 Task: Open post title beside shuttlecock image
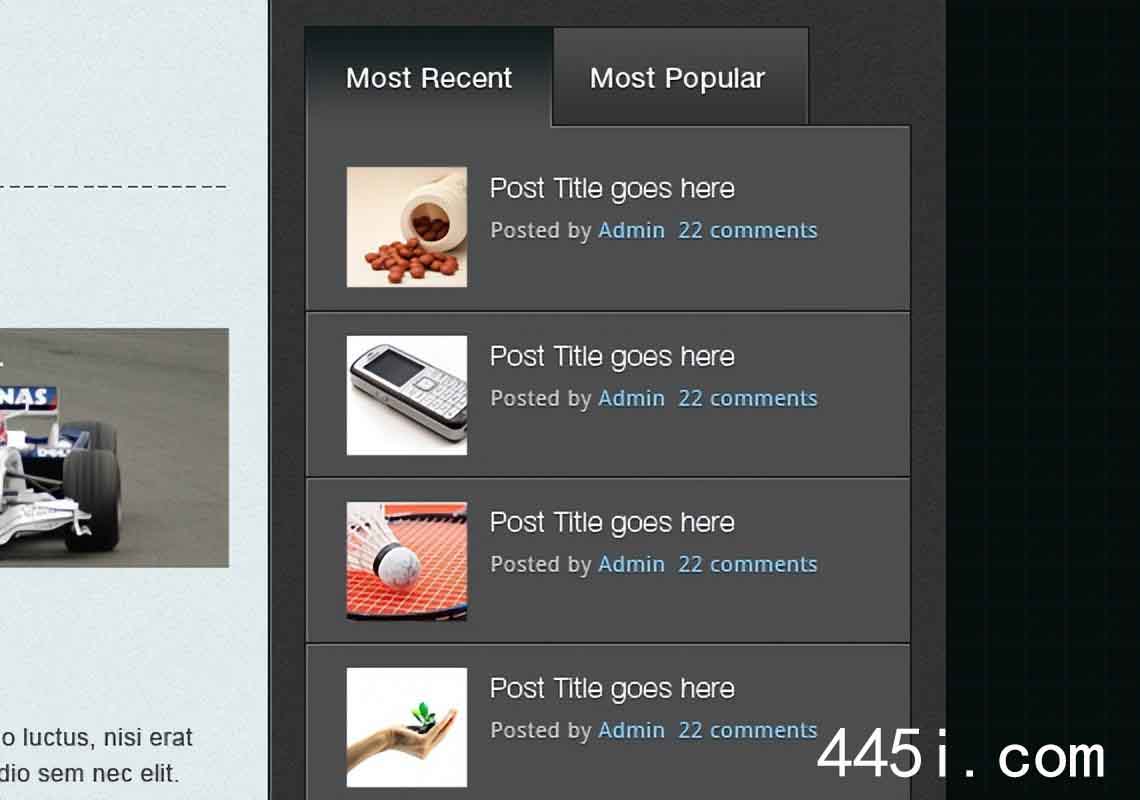[x=612, y=523]
